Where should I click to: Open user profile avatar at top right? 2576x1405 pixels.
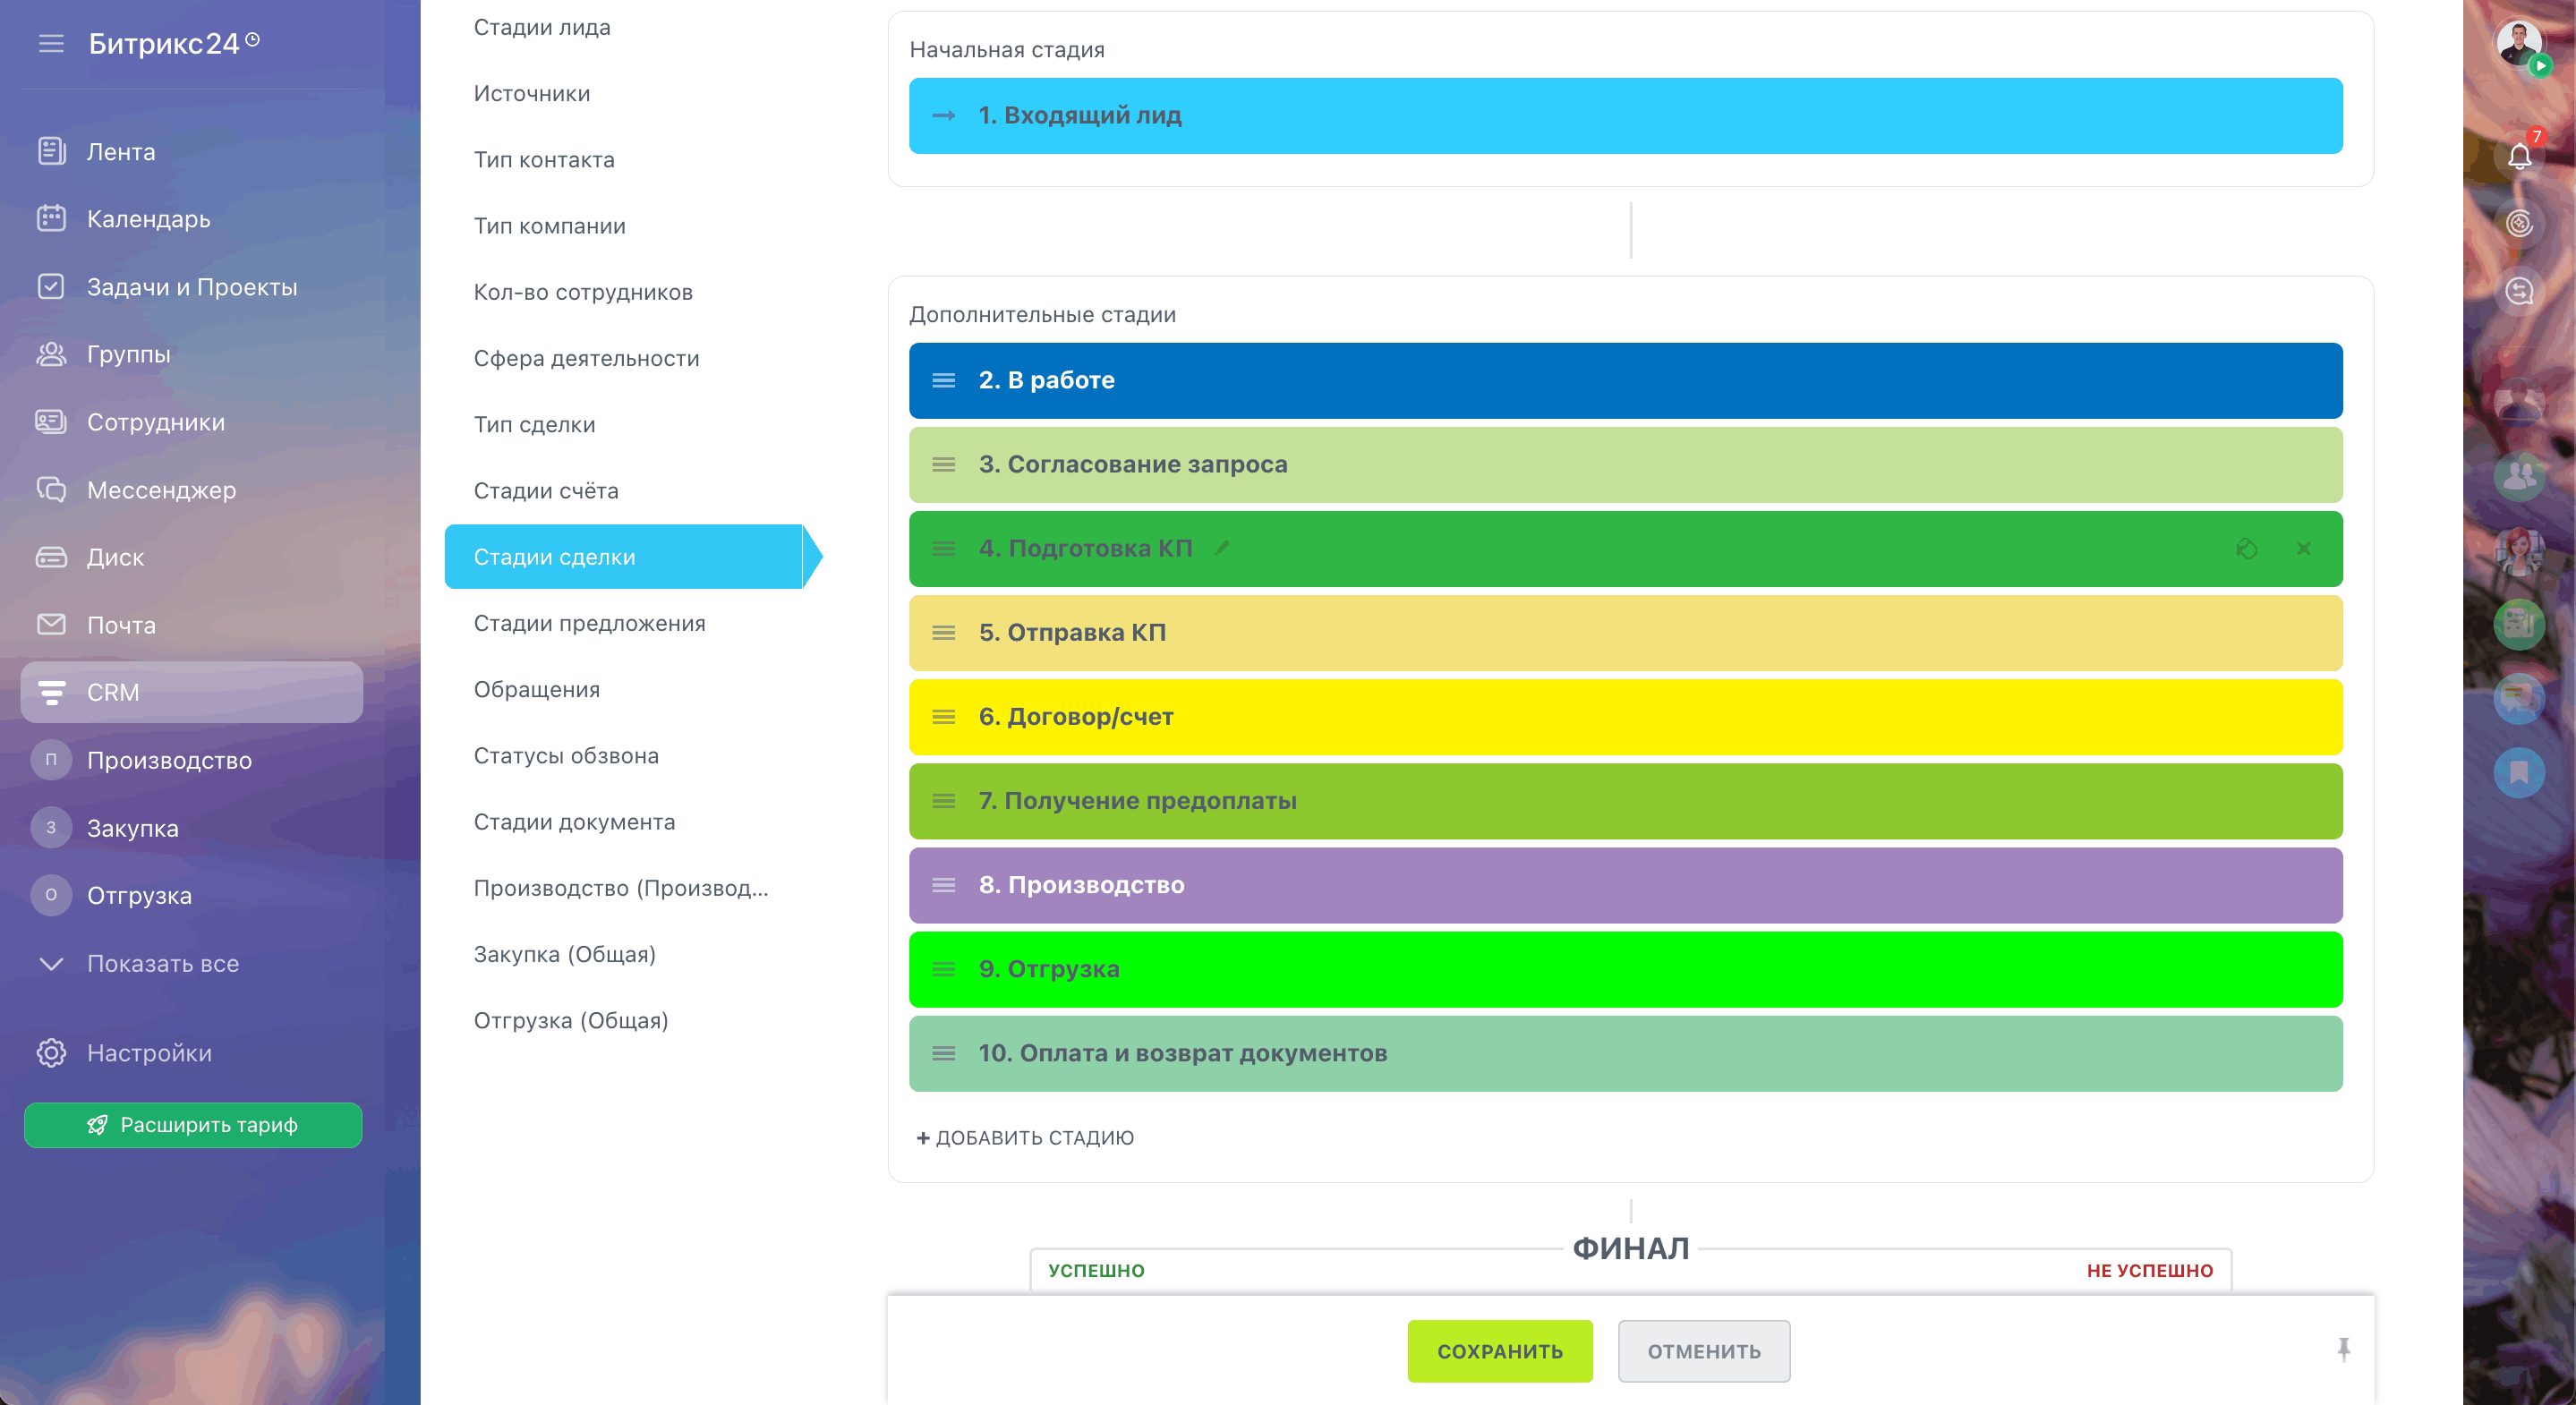click(2517, 43)
